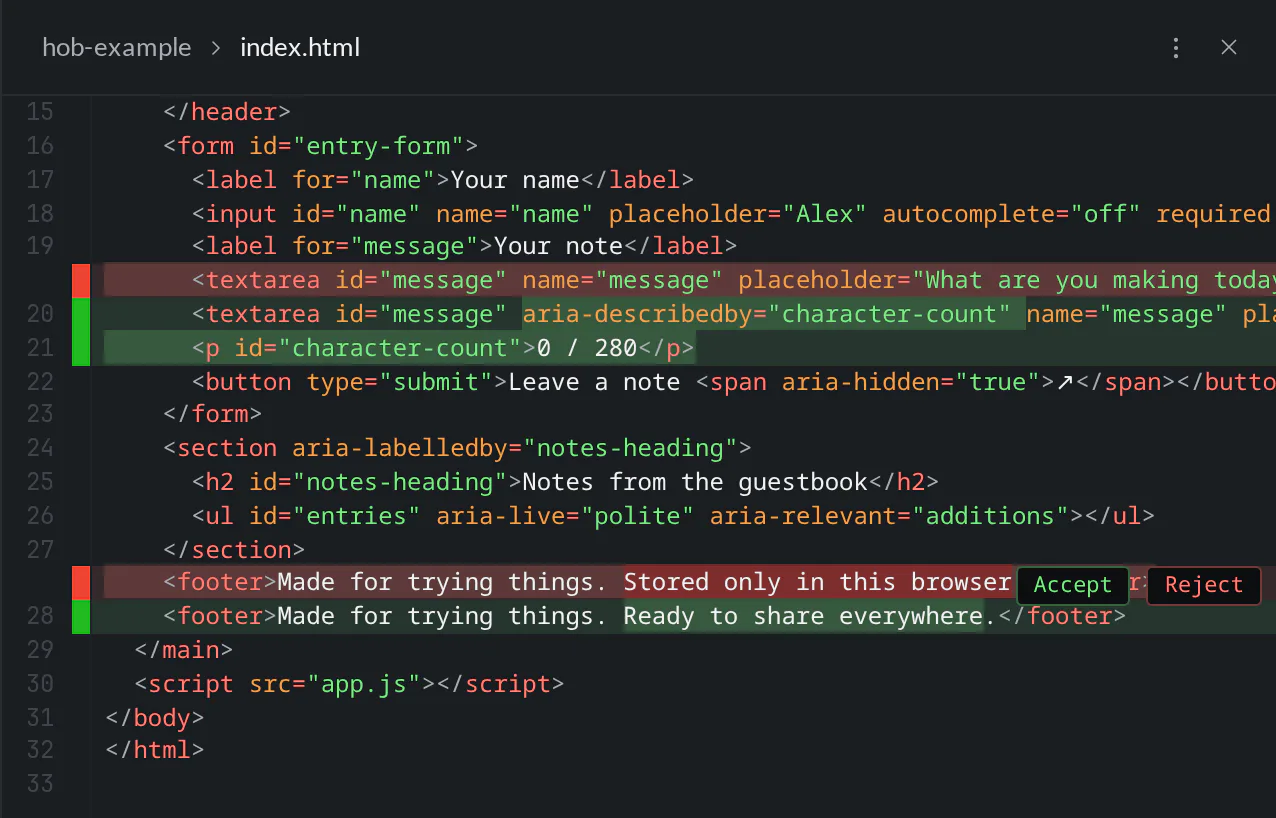Open the more options kebab menu
The image size is (1276, 818).
point(1176,47)
